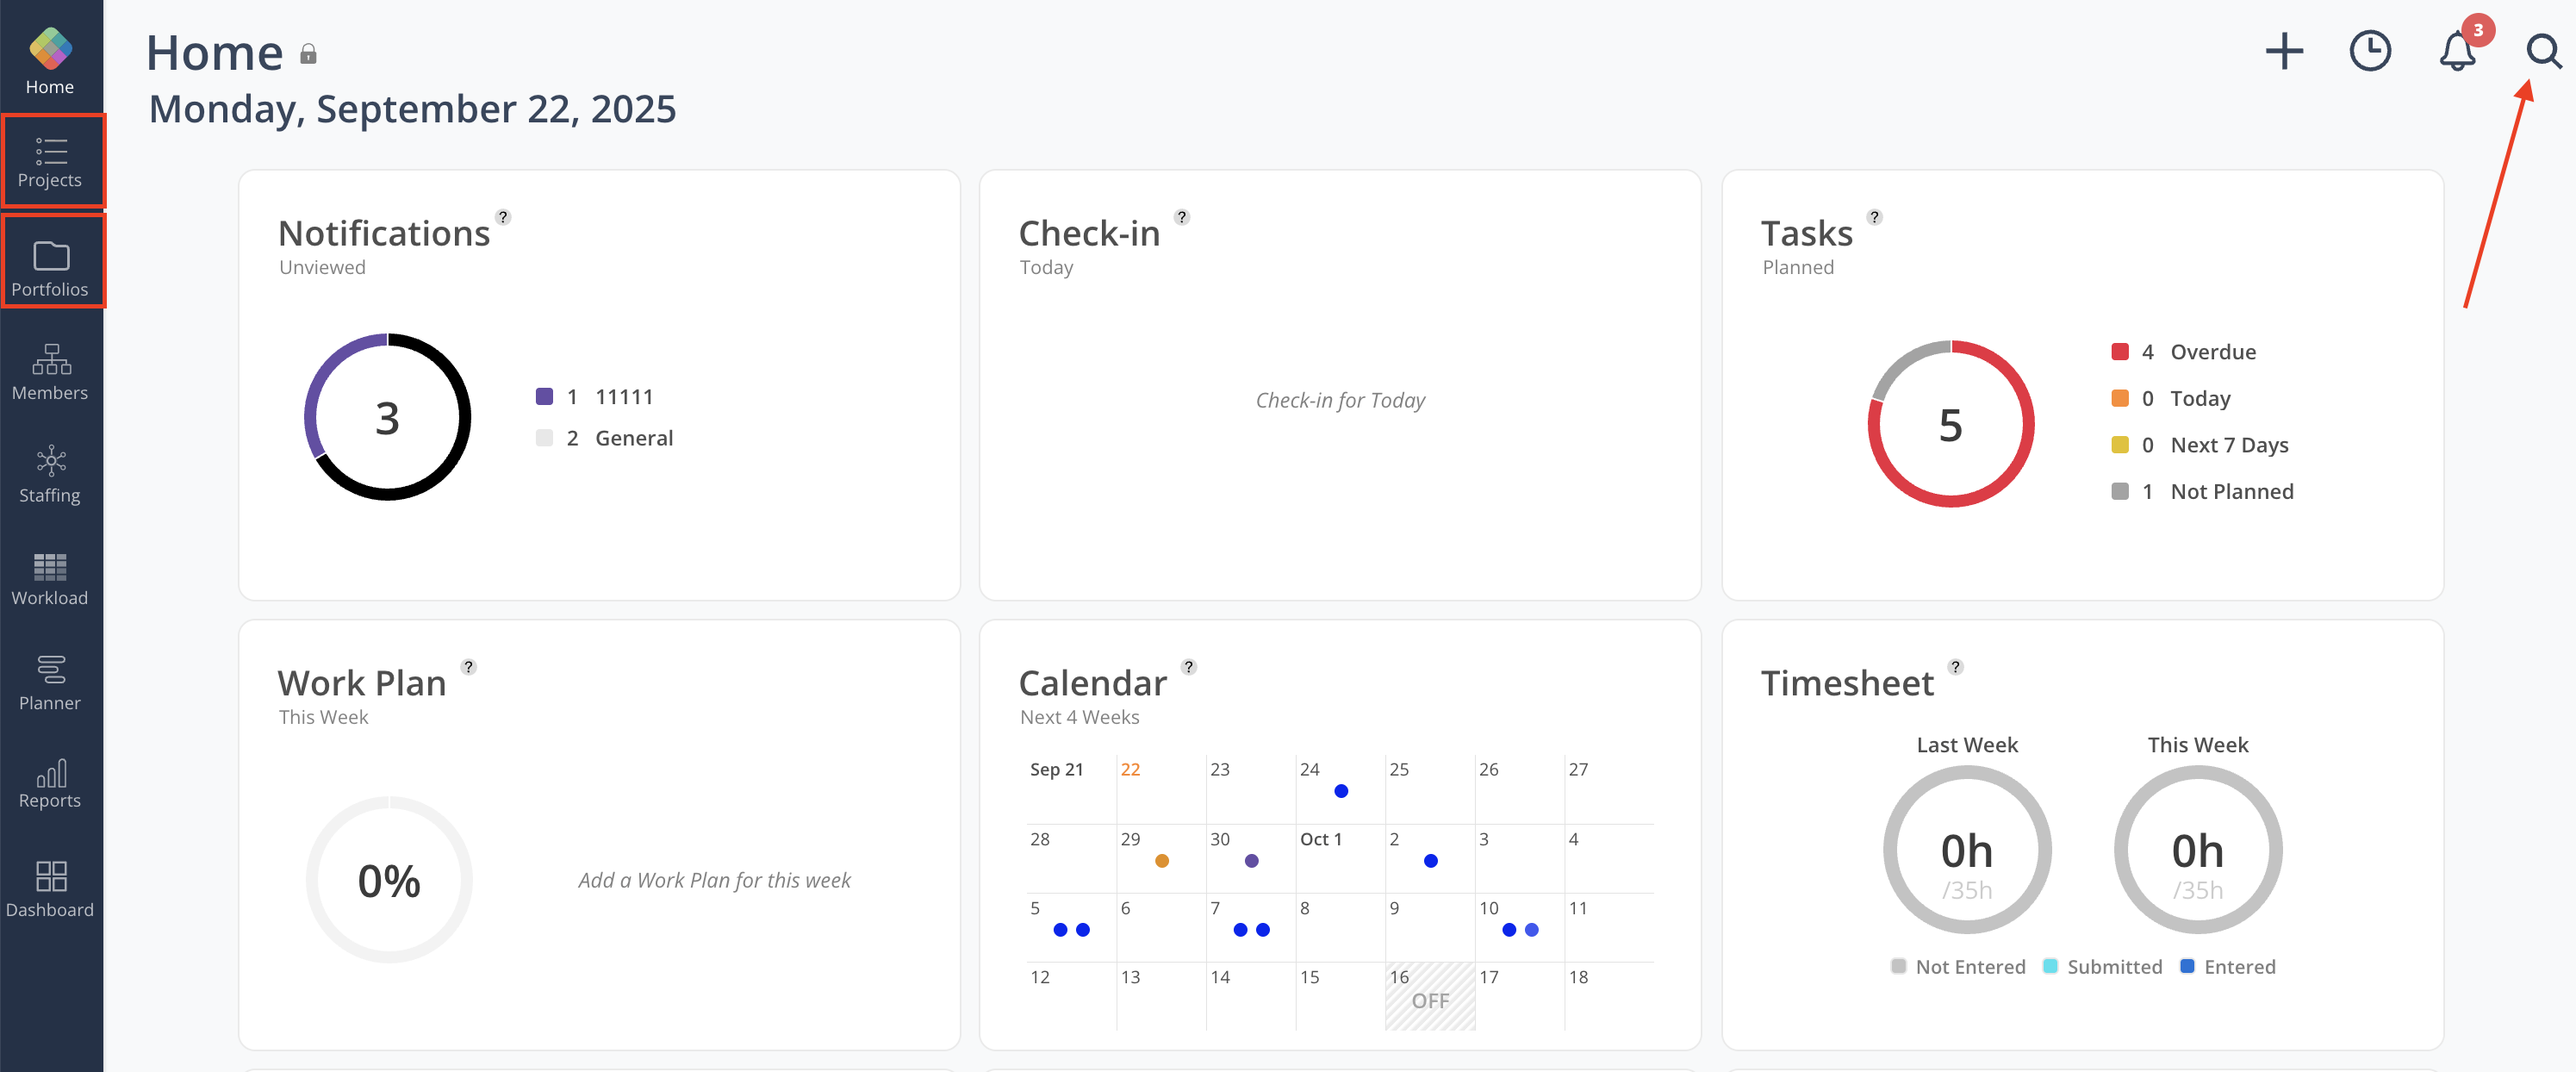The height and width of the screenshot is (1072, 2576).
Task: Select the blue dot on September 24
Action: (1341, 791)
